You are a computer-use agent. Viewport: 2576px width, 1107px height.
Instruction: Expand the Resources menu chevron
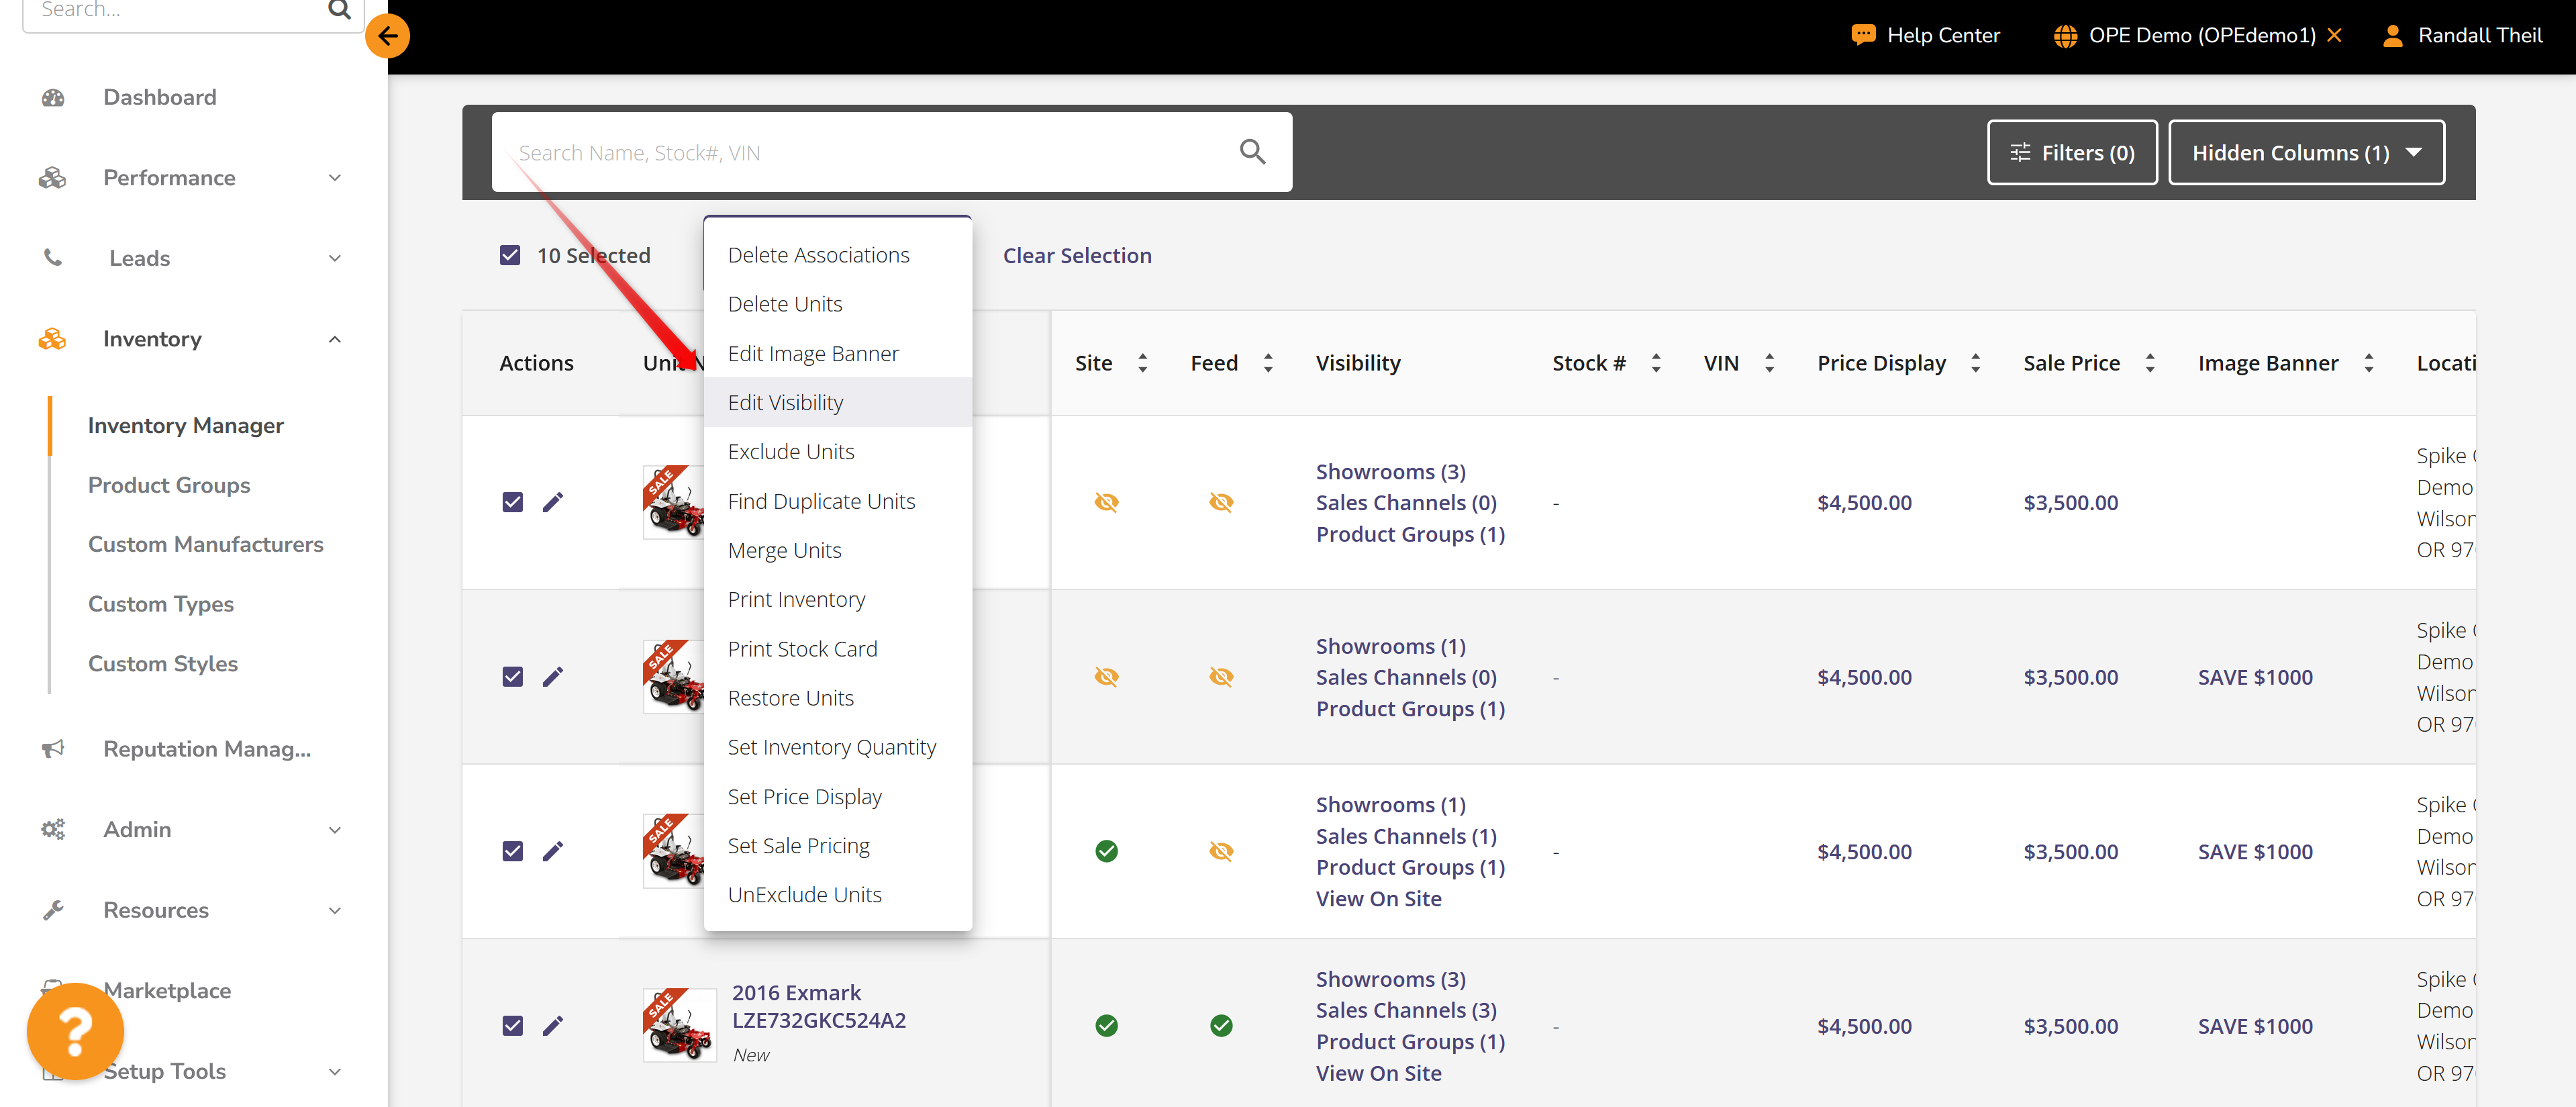pyautogui.click(x=335, y=910)
